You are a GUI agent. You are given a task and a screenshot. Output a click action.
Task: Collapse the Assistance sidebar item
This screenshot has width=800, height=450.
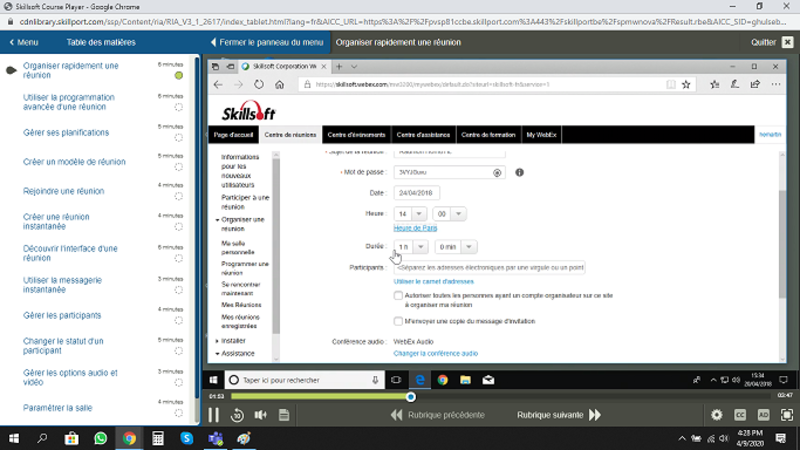click(217, 354)
